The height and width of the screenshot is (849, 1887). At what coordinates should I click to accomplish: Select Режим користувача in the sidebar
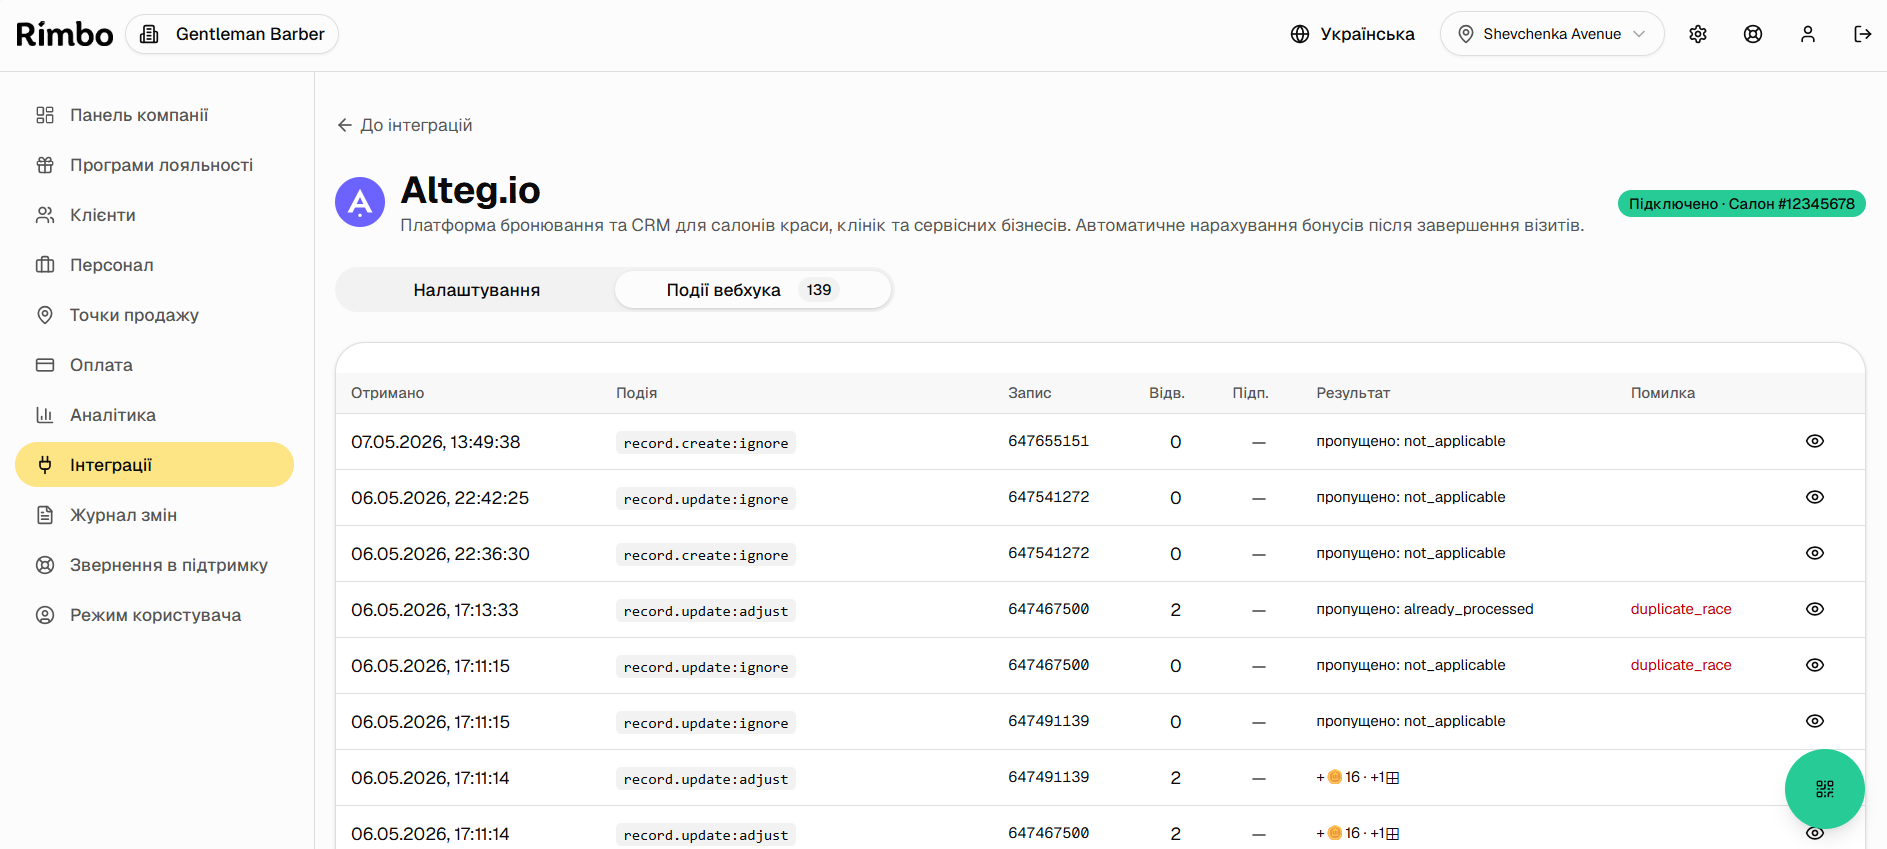pos(155,615)
